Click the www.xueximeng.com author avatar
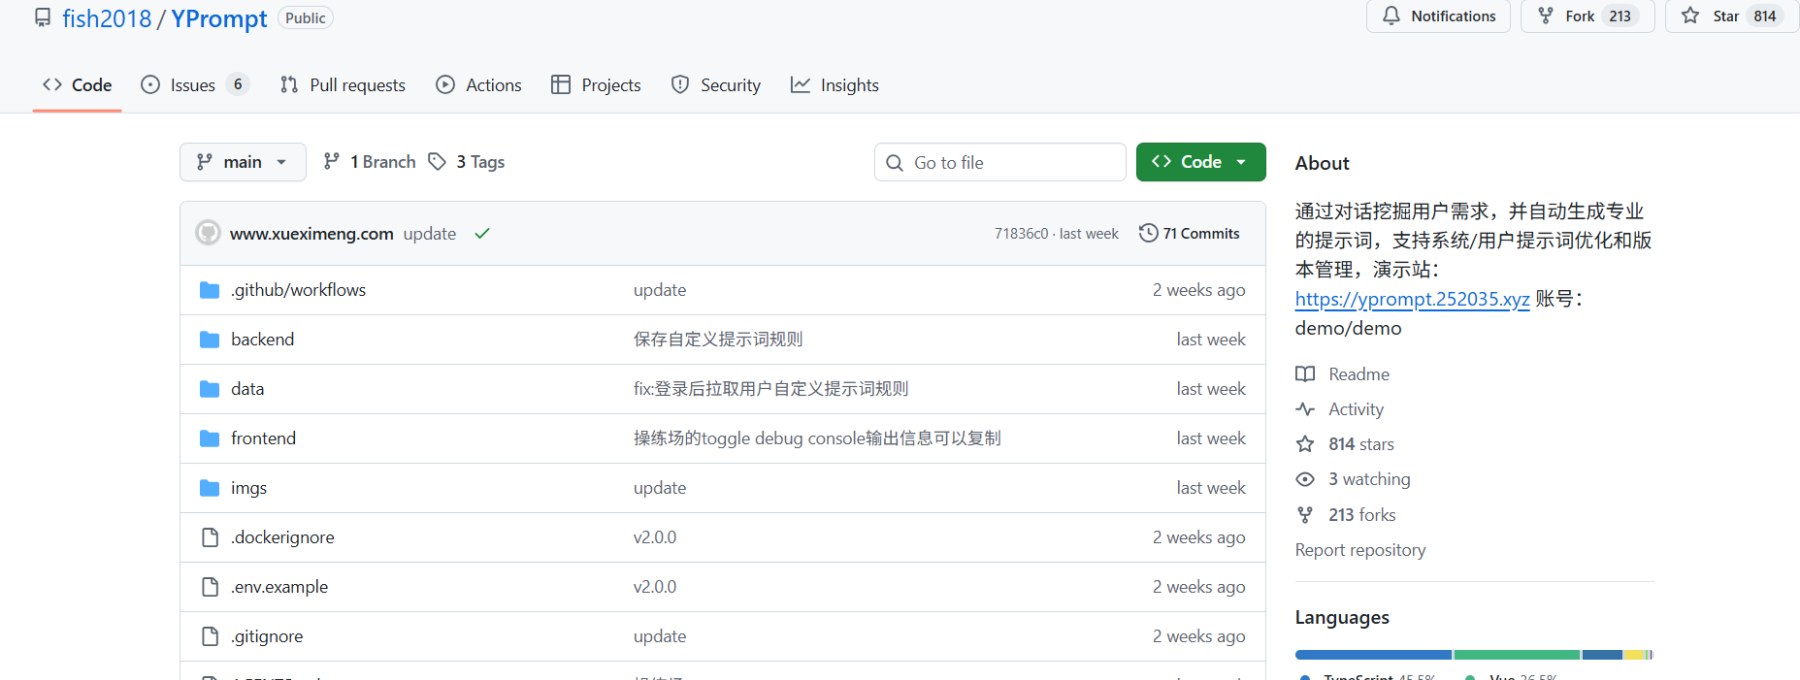 (x=208, y=233)
